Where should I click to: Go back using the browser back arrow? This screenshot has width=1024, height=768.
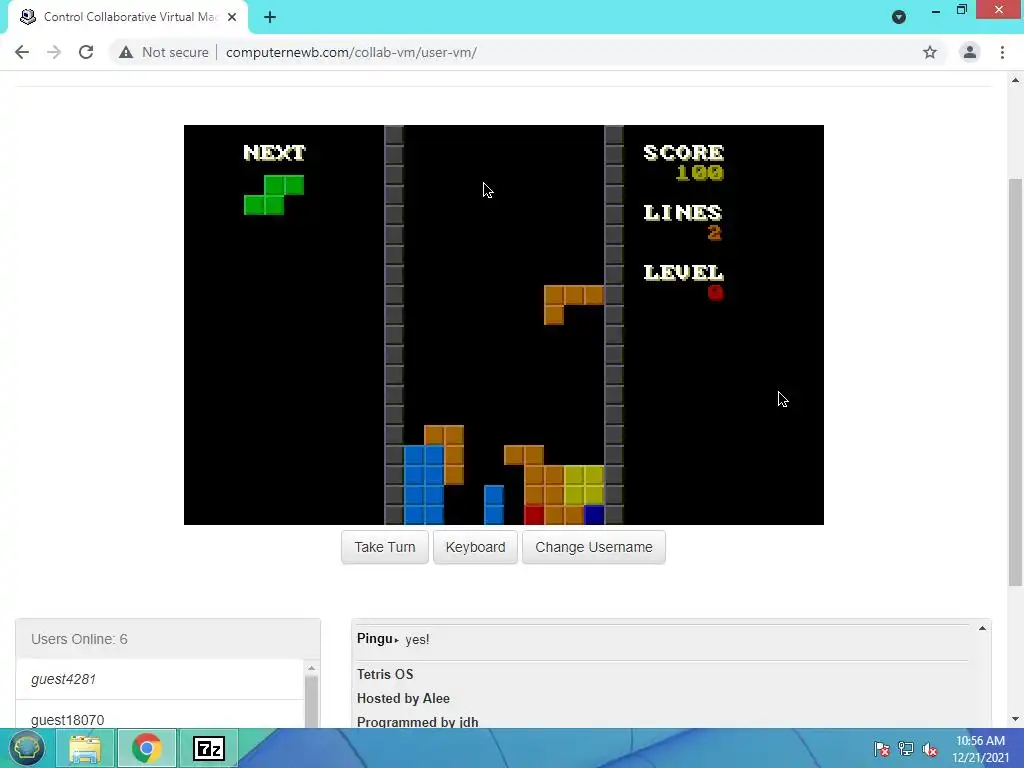[x=22, y=52]
